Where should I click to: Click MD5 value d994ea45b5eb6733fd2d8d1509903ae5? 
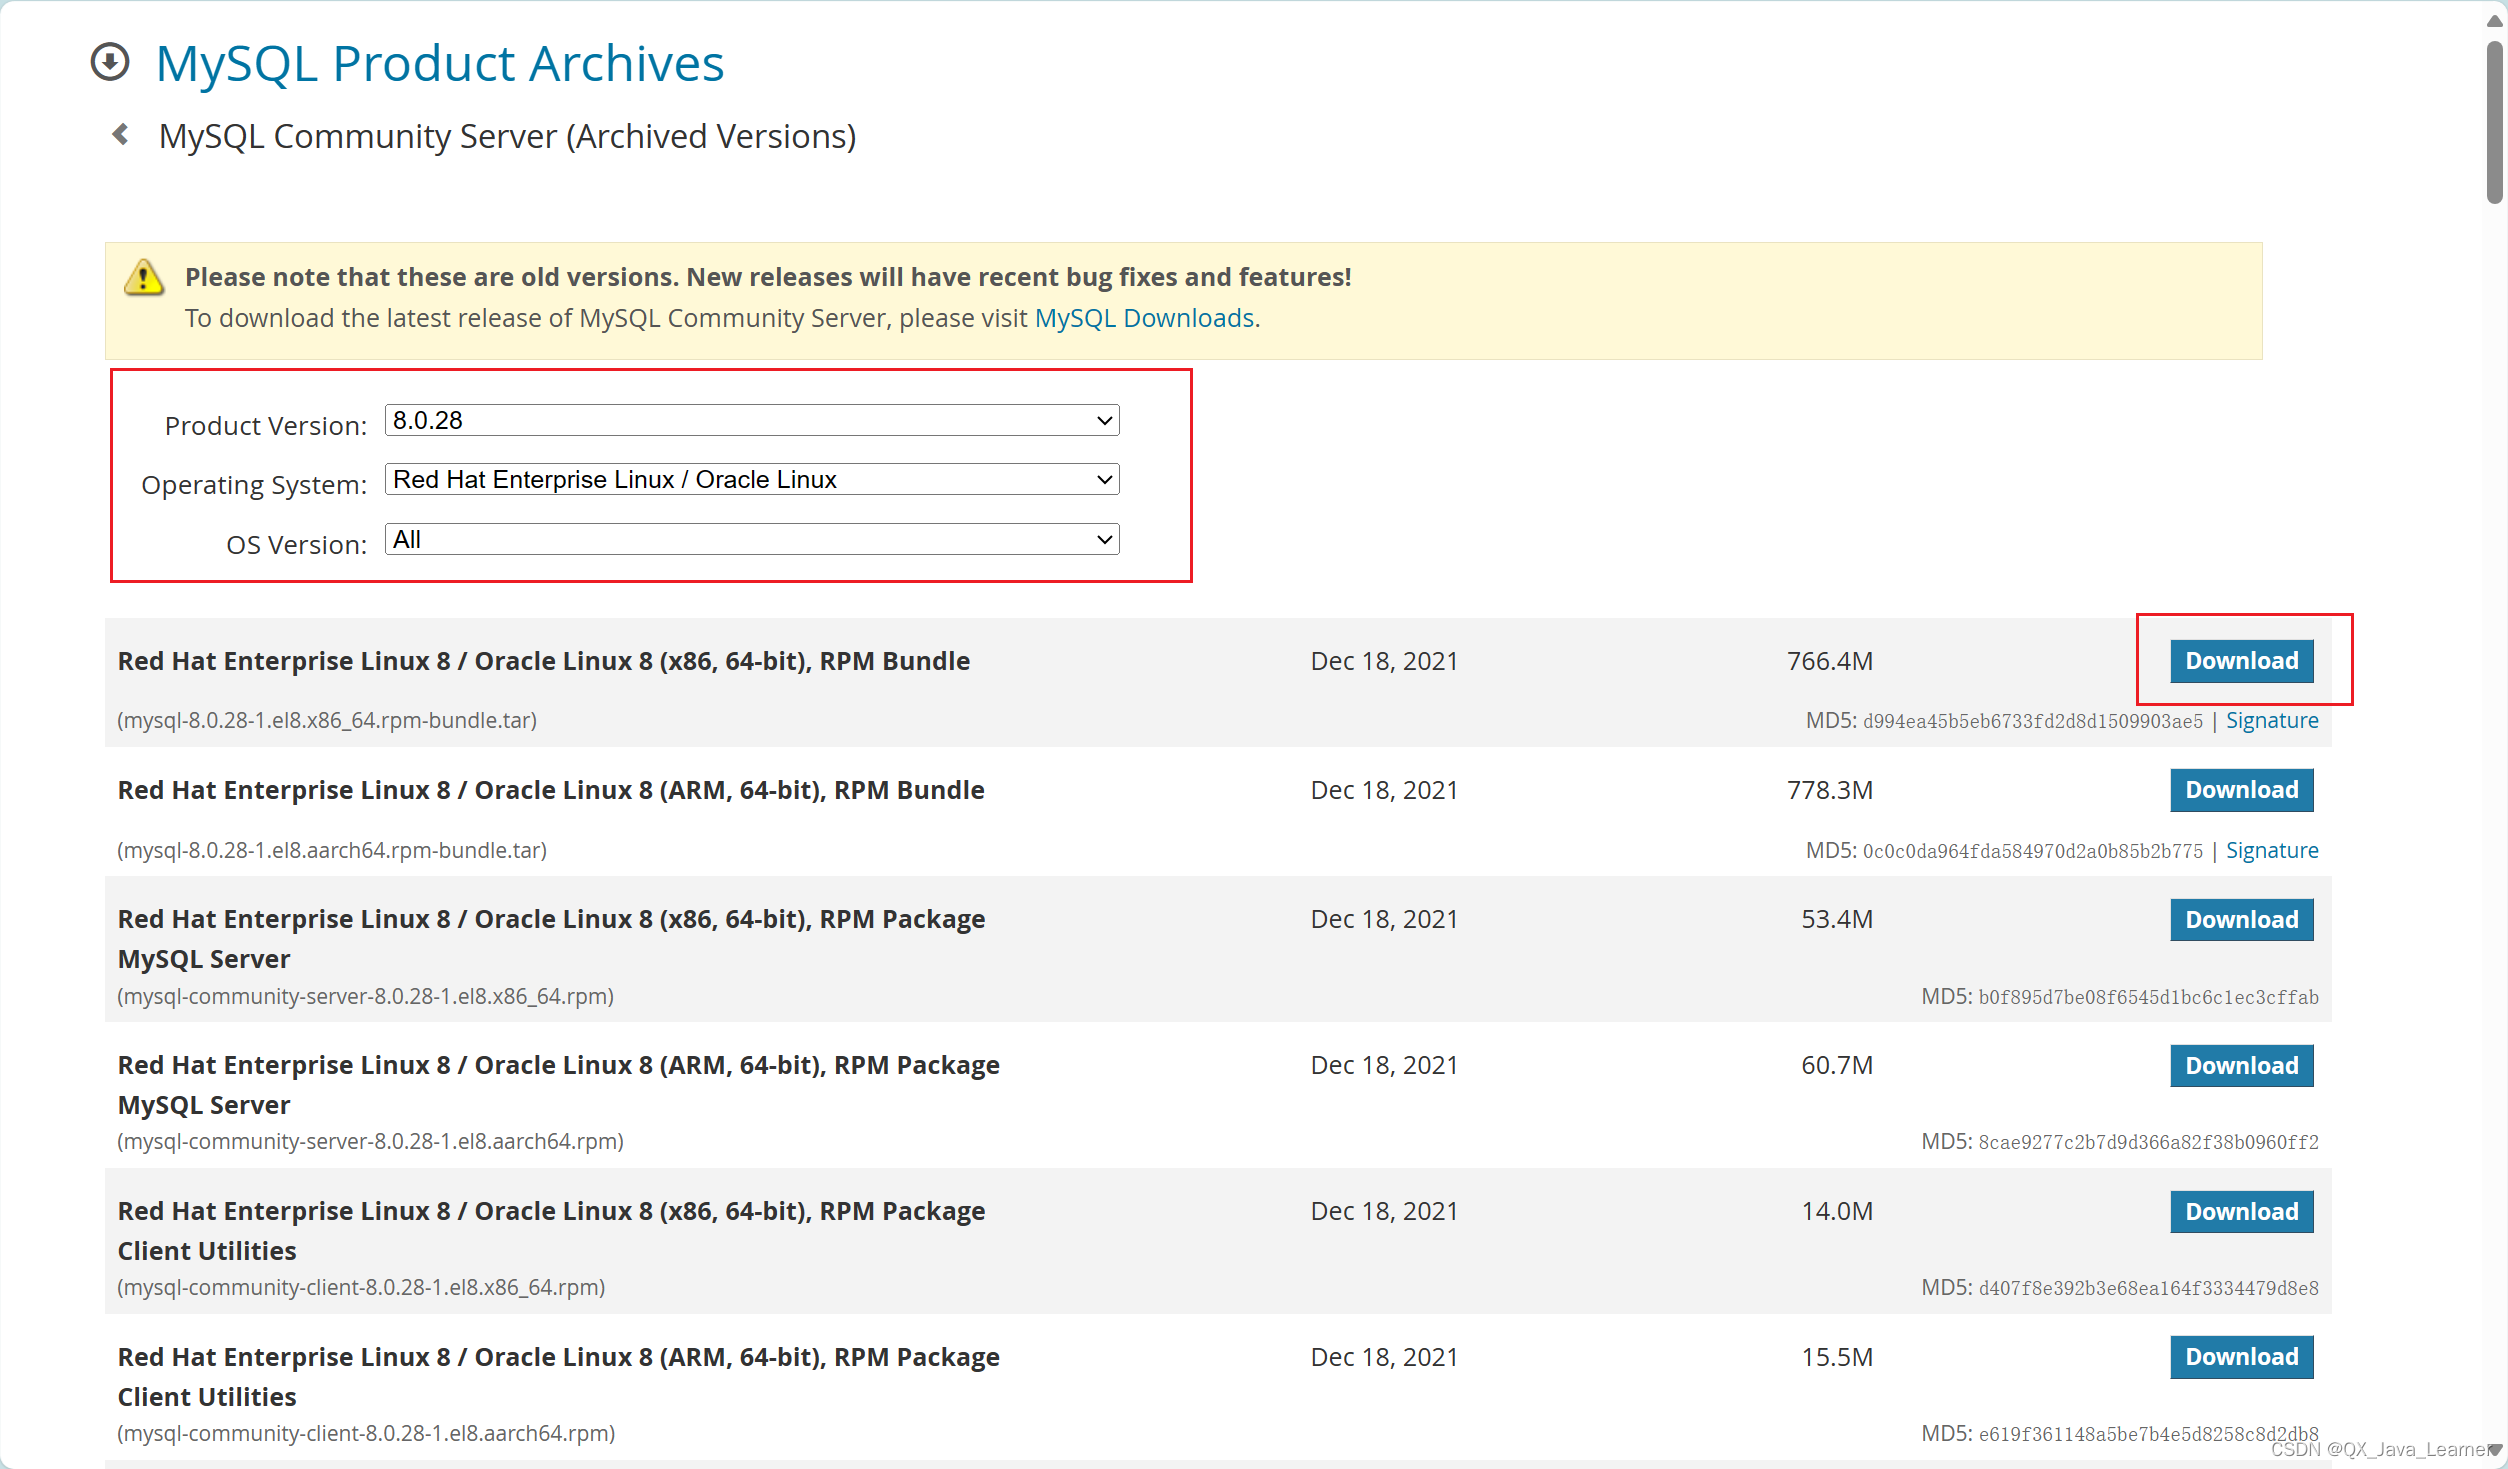(2032, 721)
